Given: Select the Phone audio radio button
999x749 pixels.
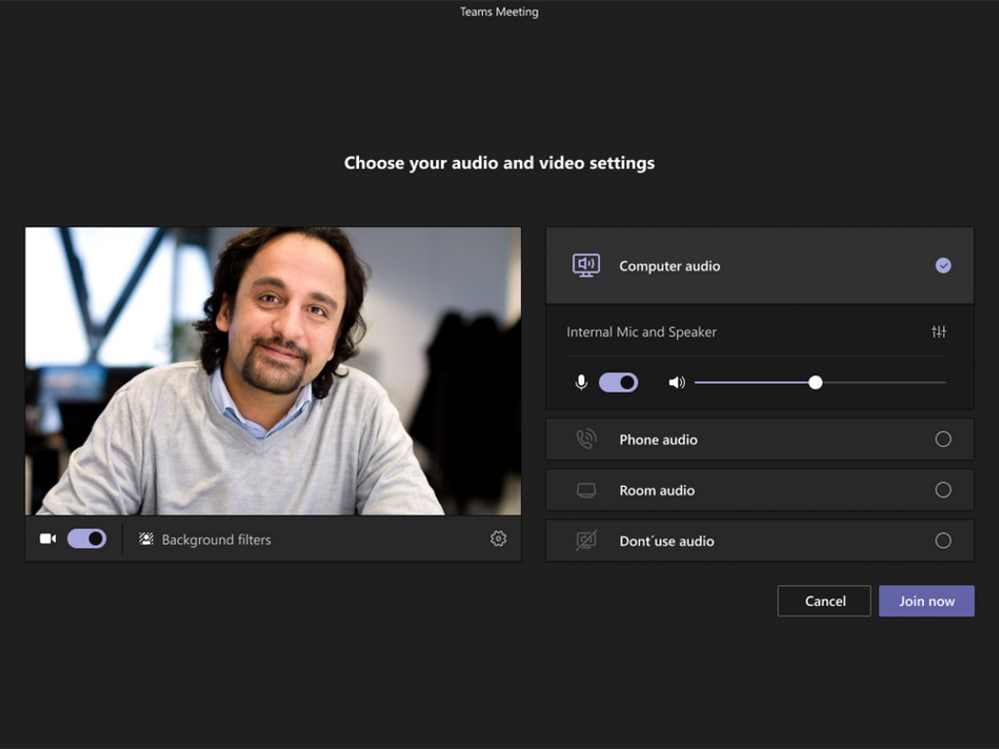Looking at the screenshot, I should coord(943,439).
